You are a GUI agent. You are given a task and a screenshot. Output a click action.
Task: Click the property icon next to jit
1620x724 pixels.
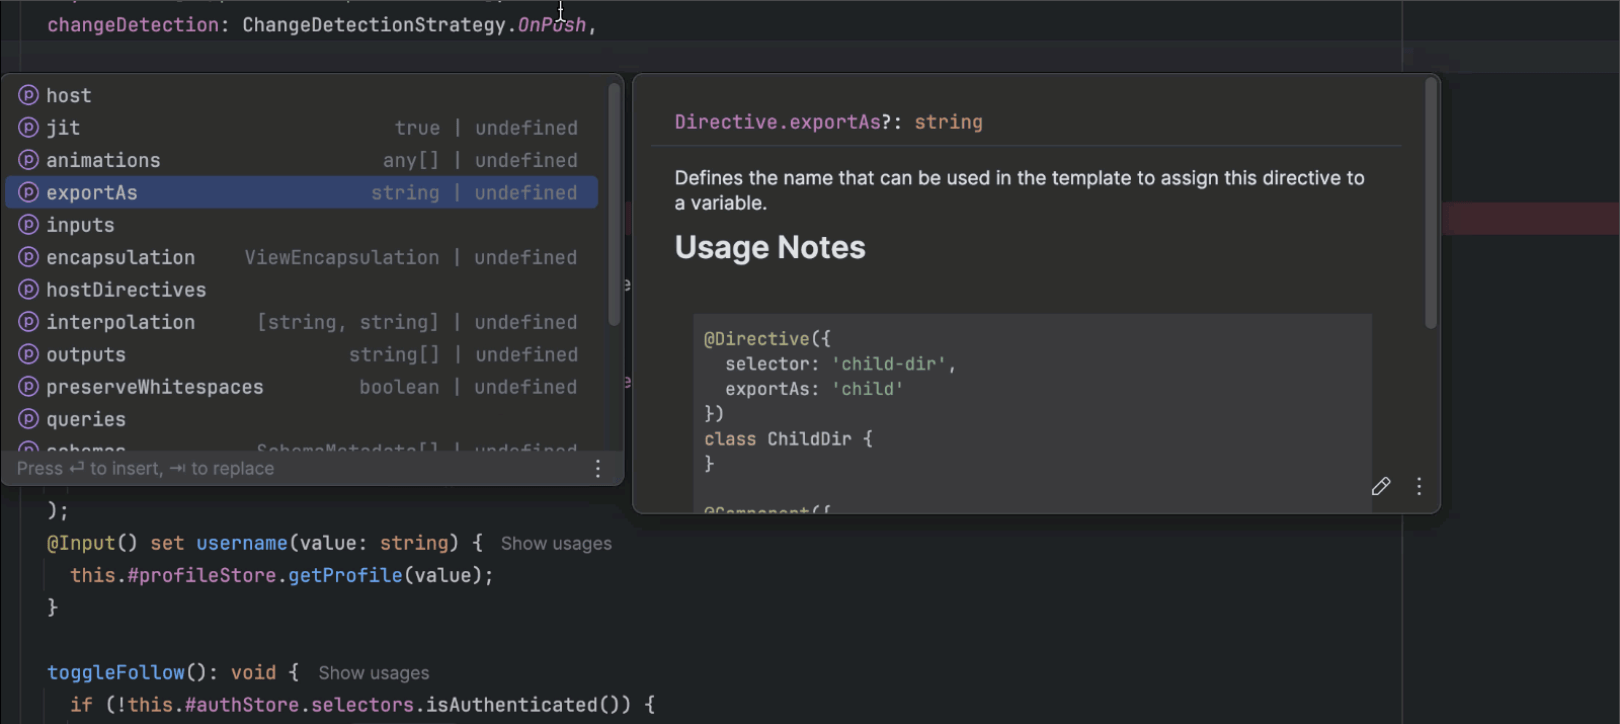coord(29,128)
